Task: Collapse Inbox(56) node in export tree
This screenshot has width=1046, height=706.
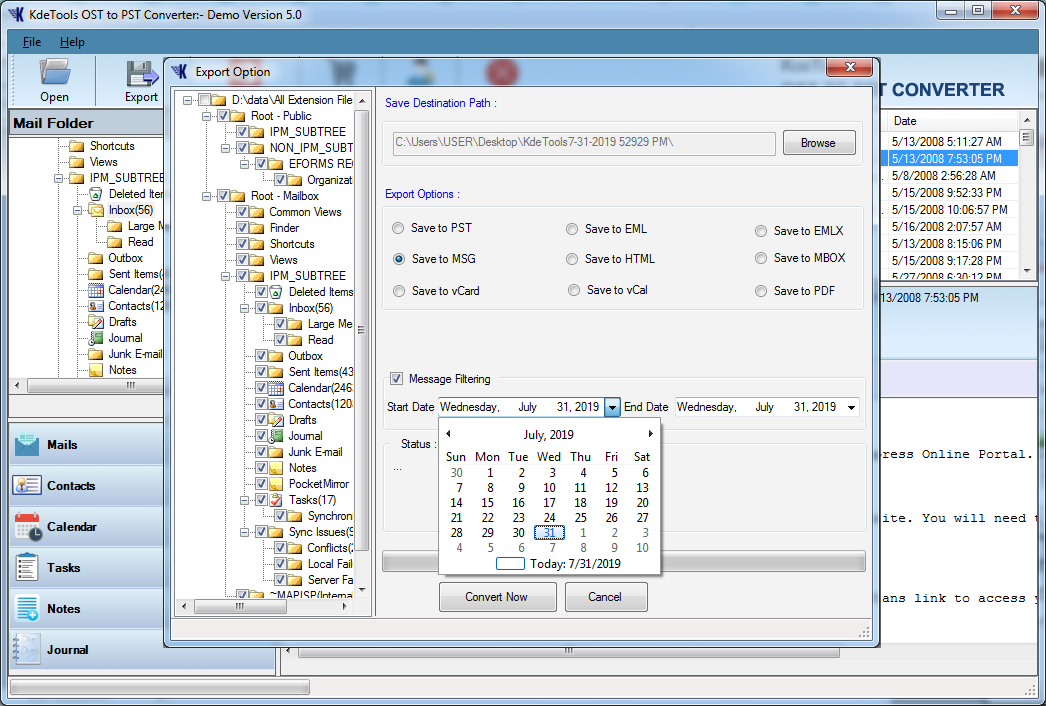Action: pos(245,308)
